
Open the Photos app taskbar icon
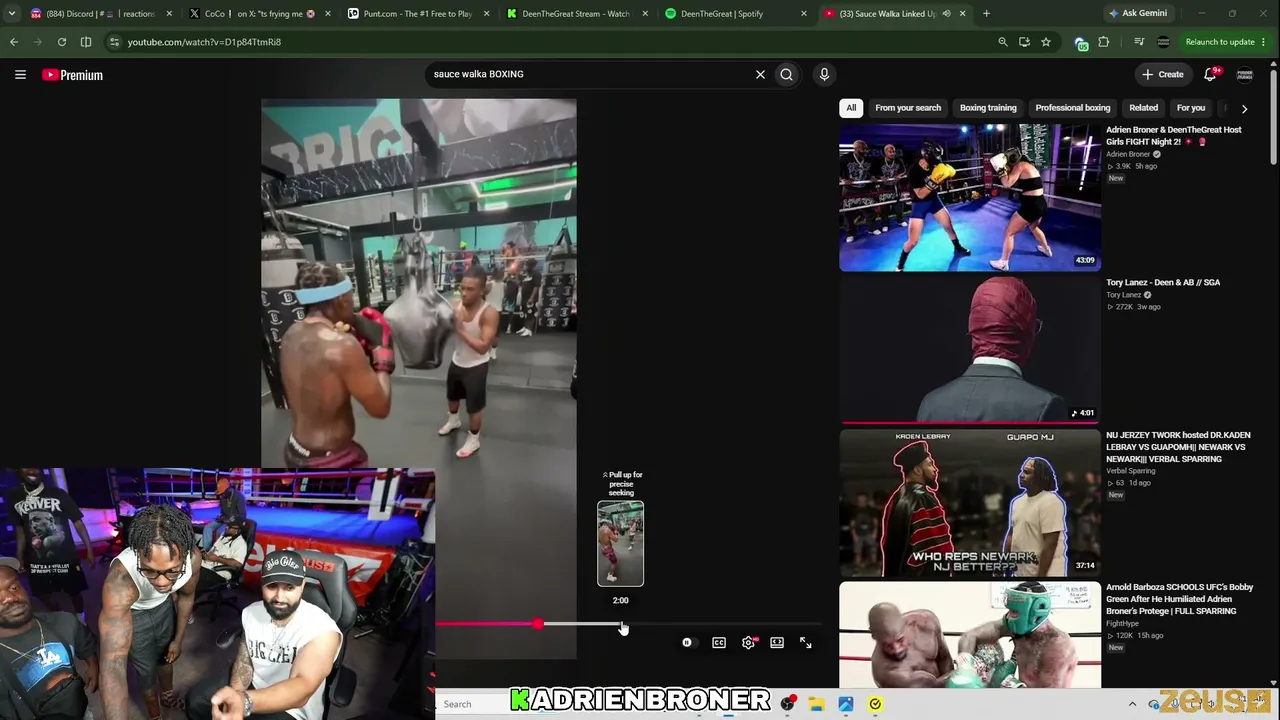pyautogui.click(x=846, y=704)
